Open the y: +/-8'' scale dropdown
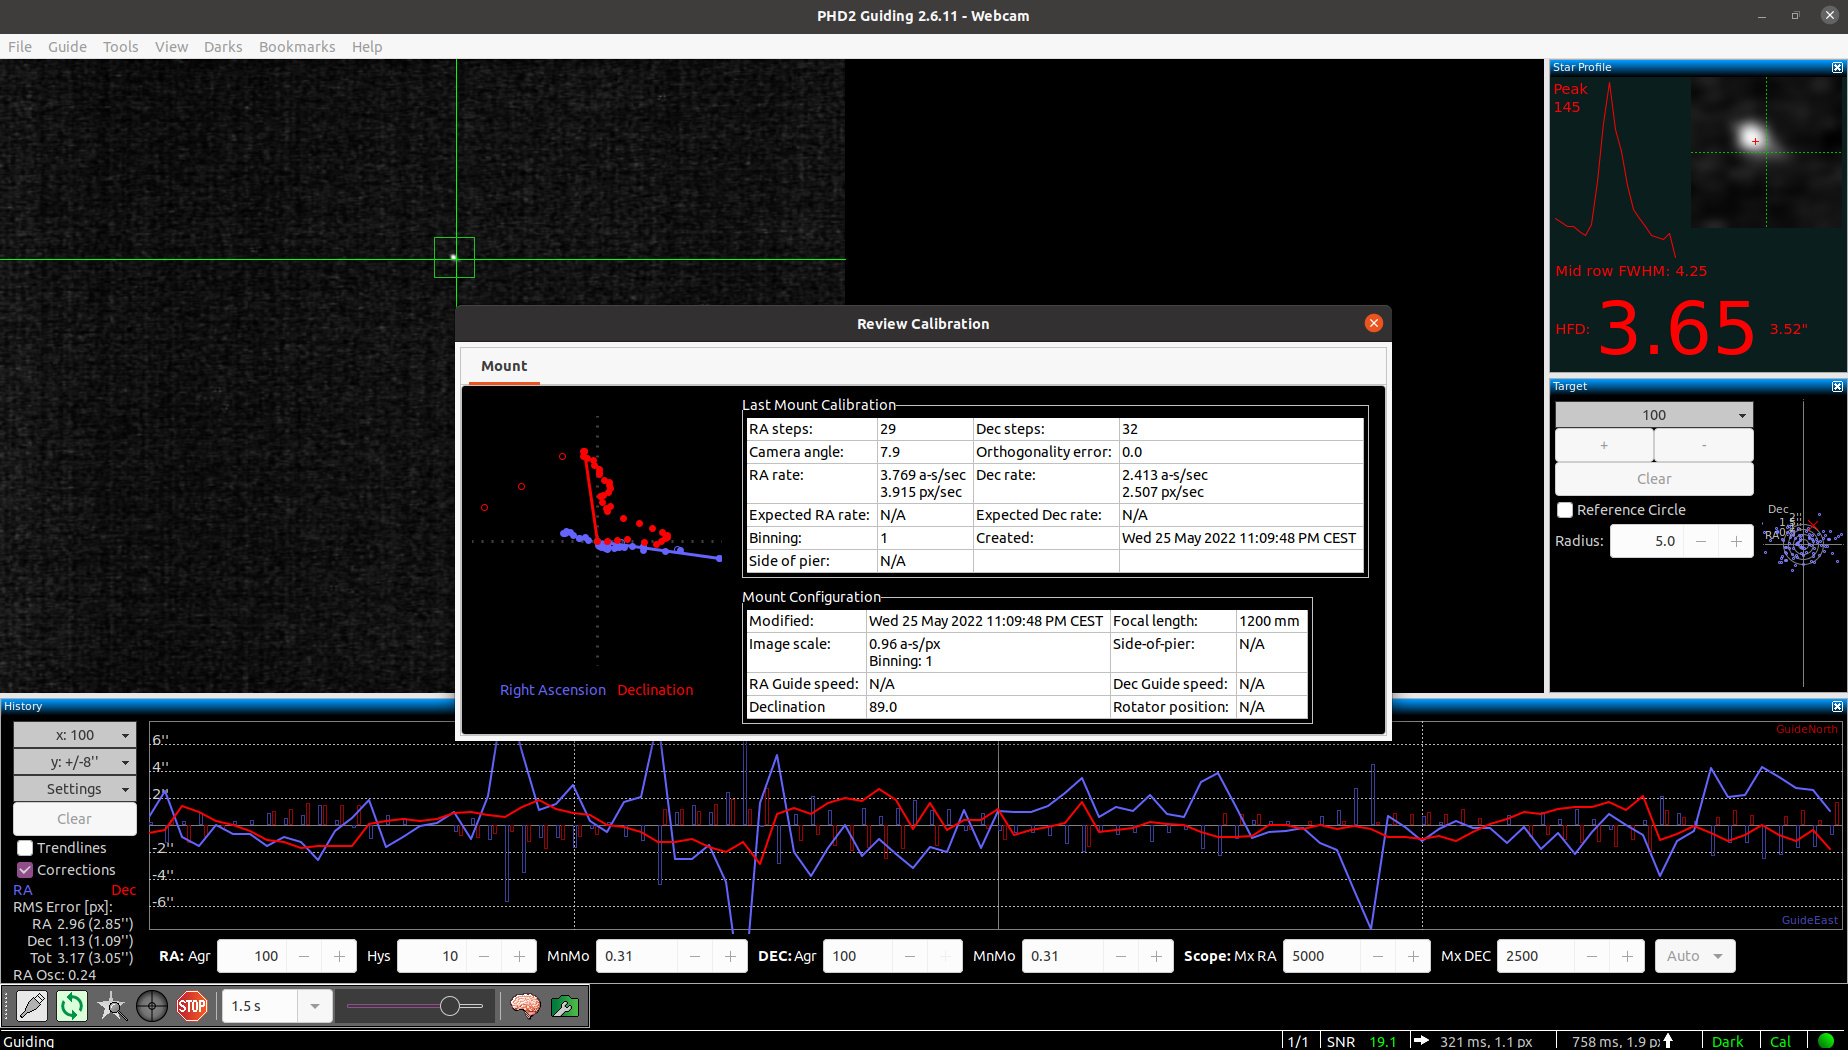Image resolution: width=1848 pixels, height=1050 pixels. point(75,762)
